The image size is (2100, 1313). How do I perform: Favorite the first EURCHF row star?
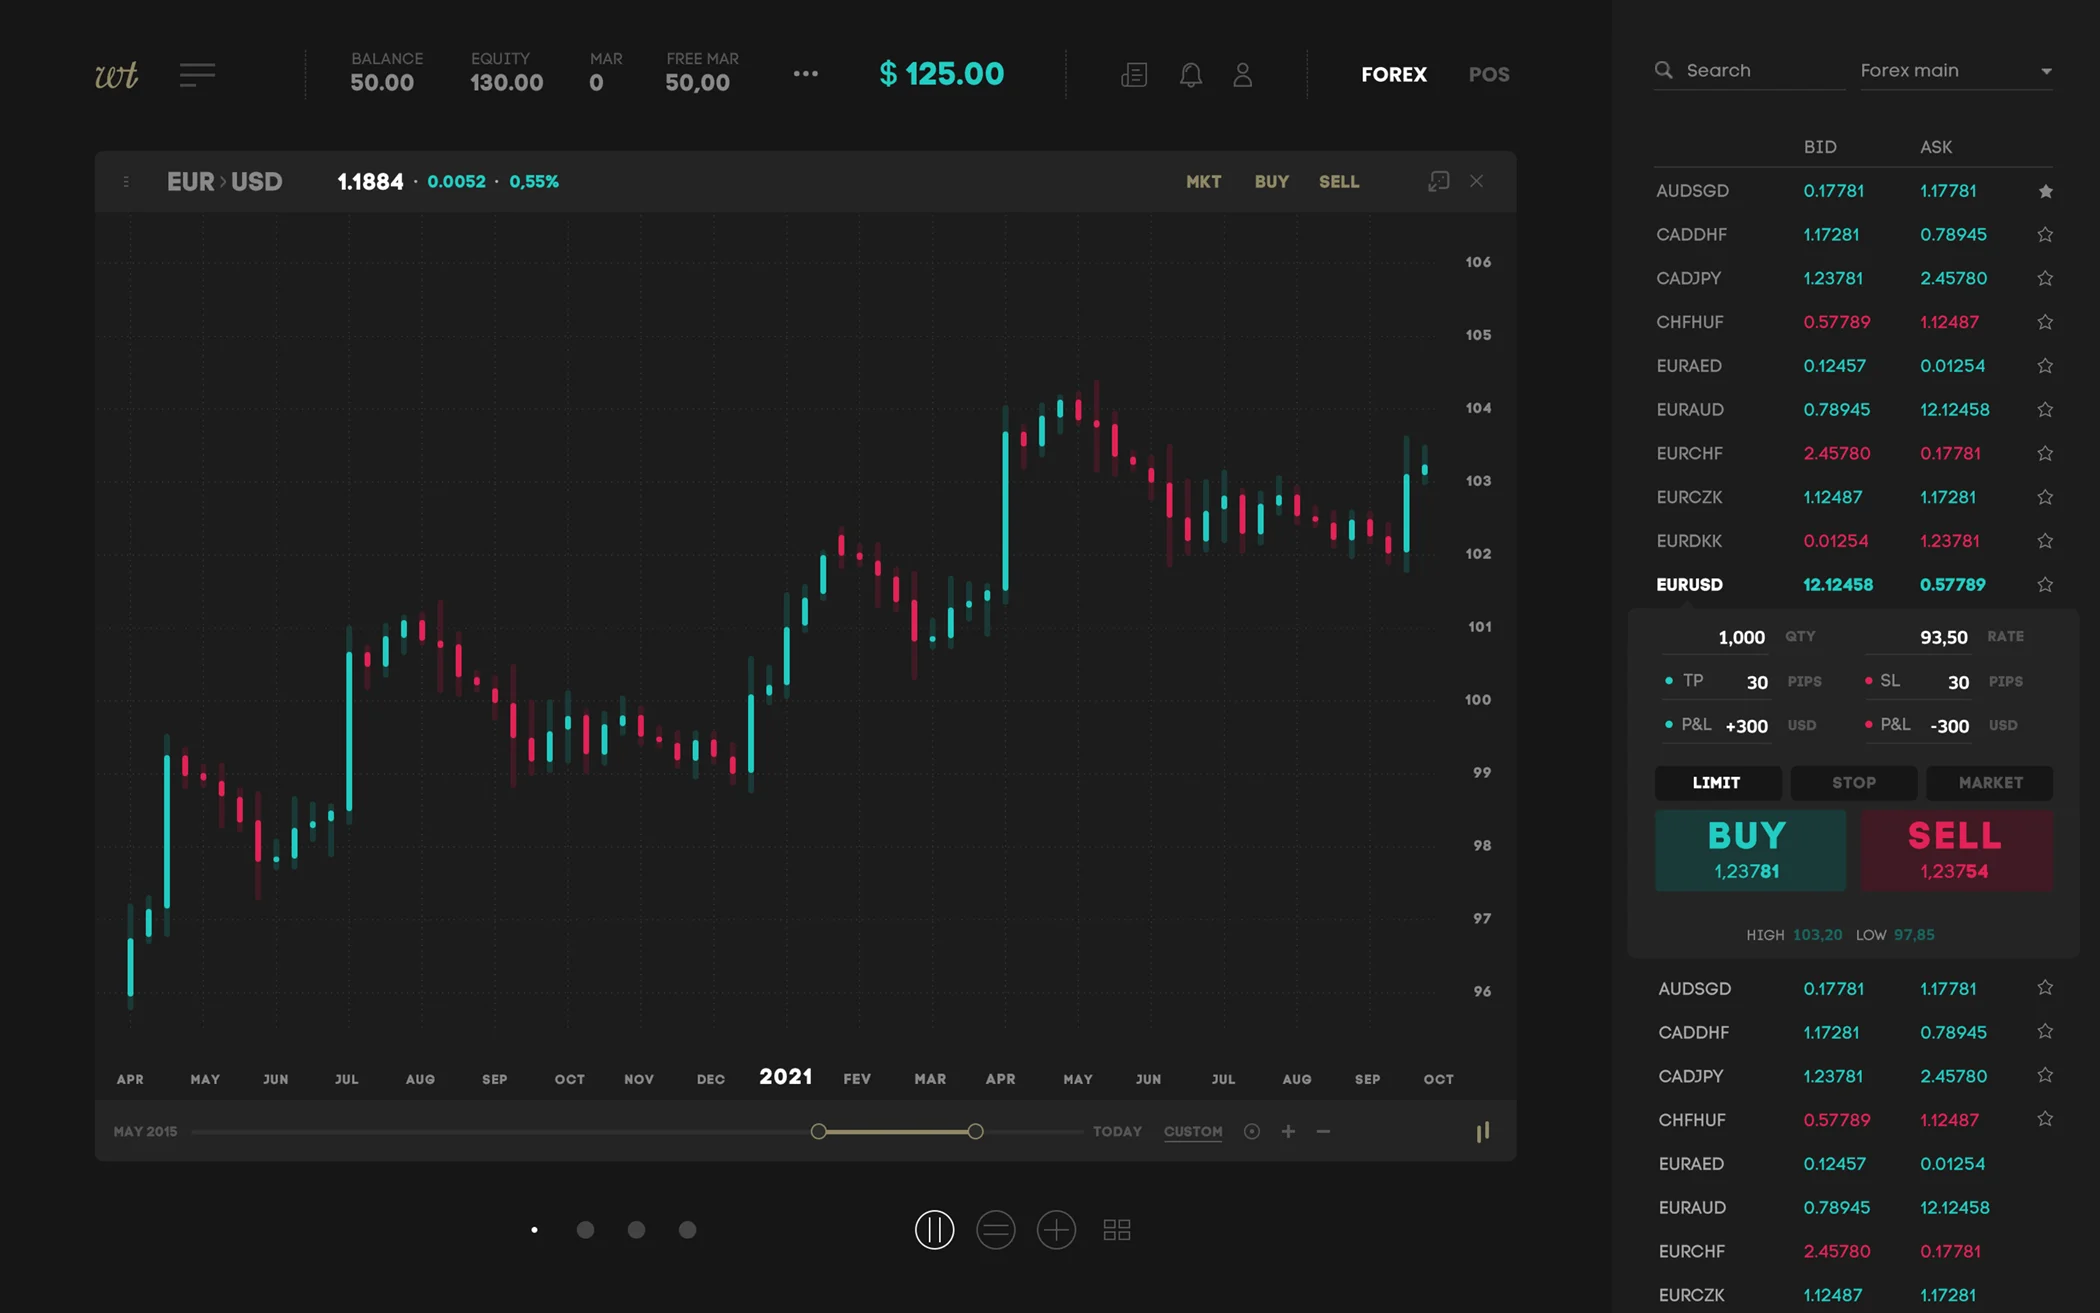pos(2045,453)
